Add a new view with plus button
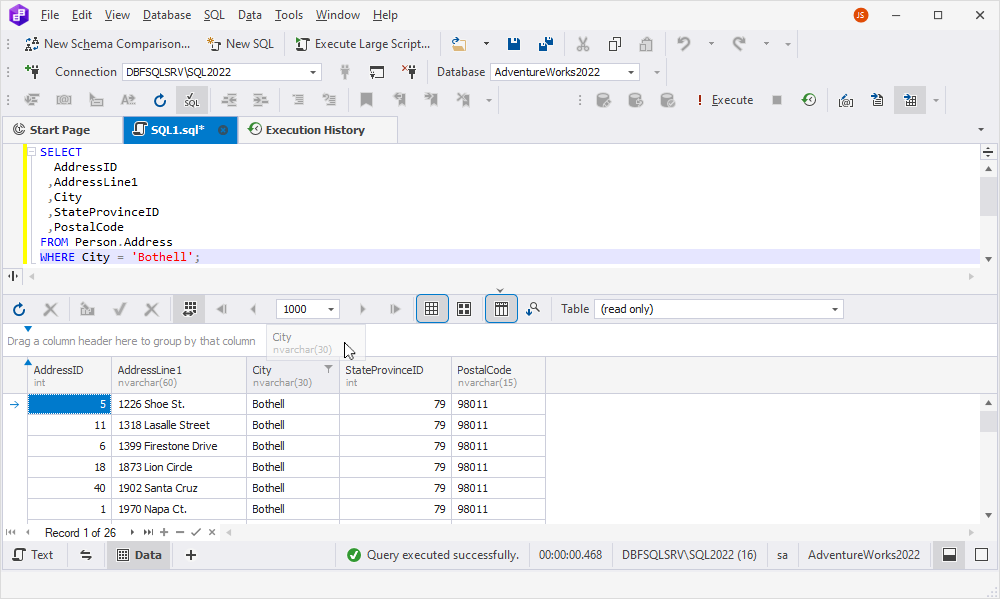The image size is (1000, 599). point(191,555)
